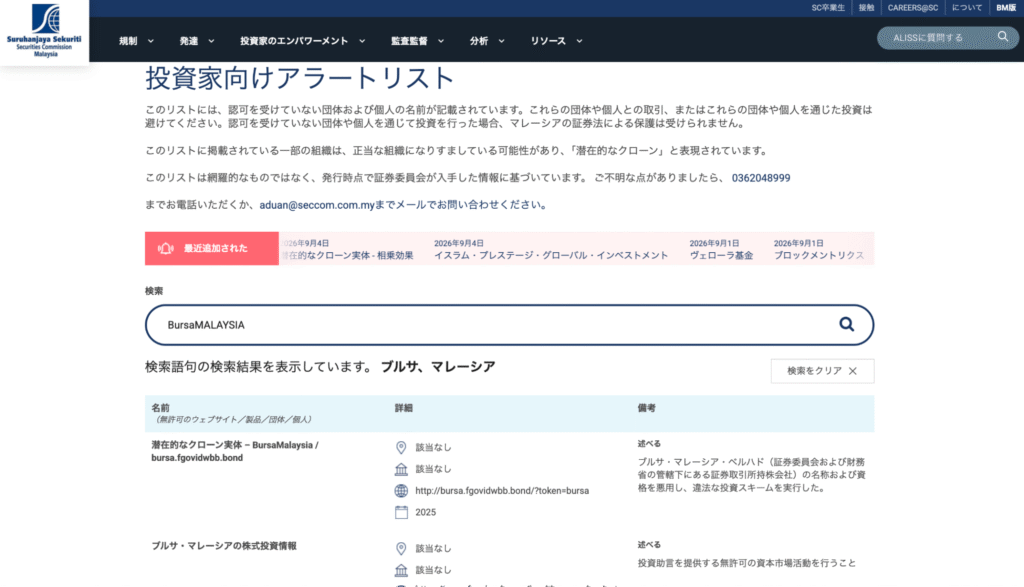Expand 投資家のエンパワーメント menu chevron
Screen dimensions: 1024x587
[362, 41]
